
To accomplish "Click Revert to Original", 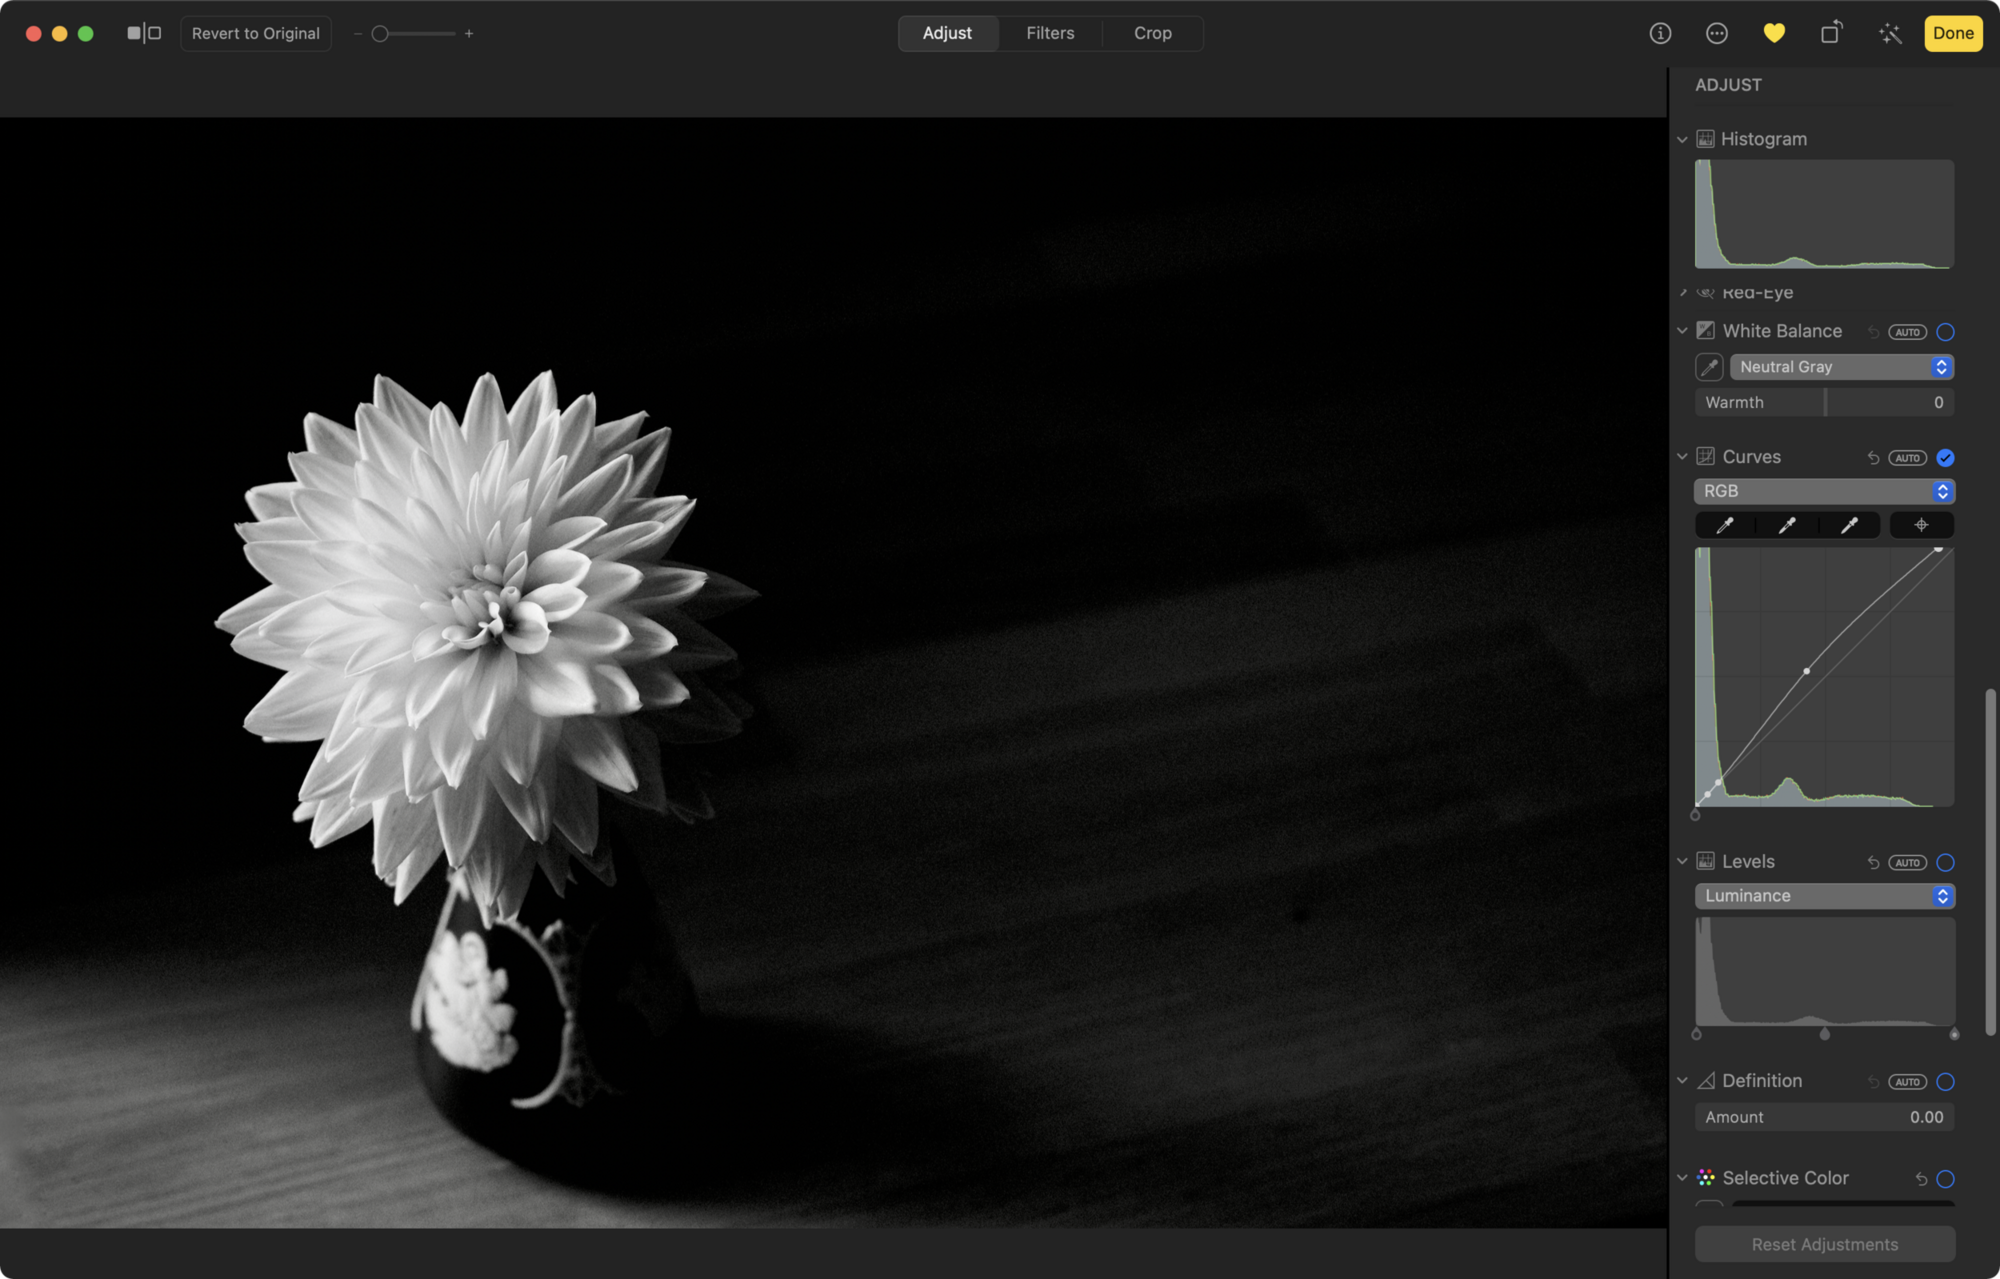I will [256, 33].
